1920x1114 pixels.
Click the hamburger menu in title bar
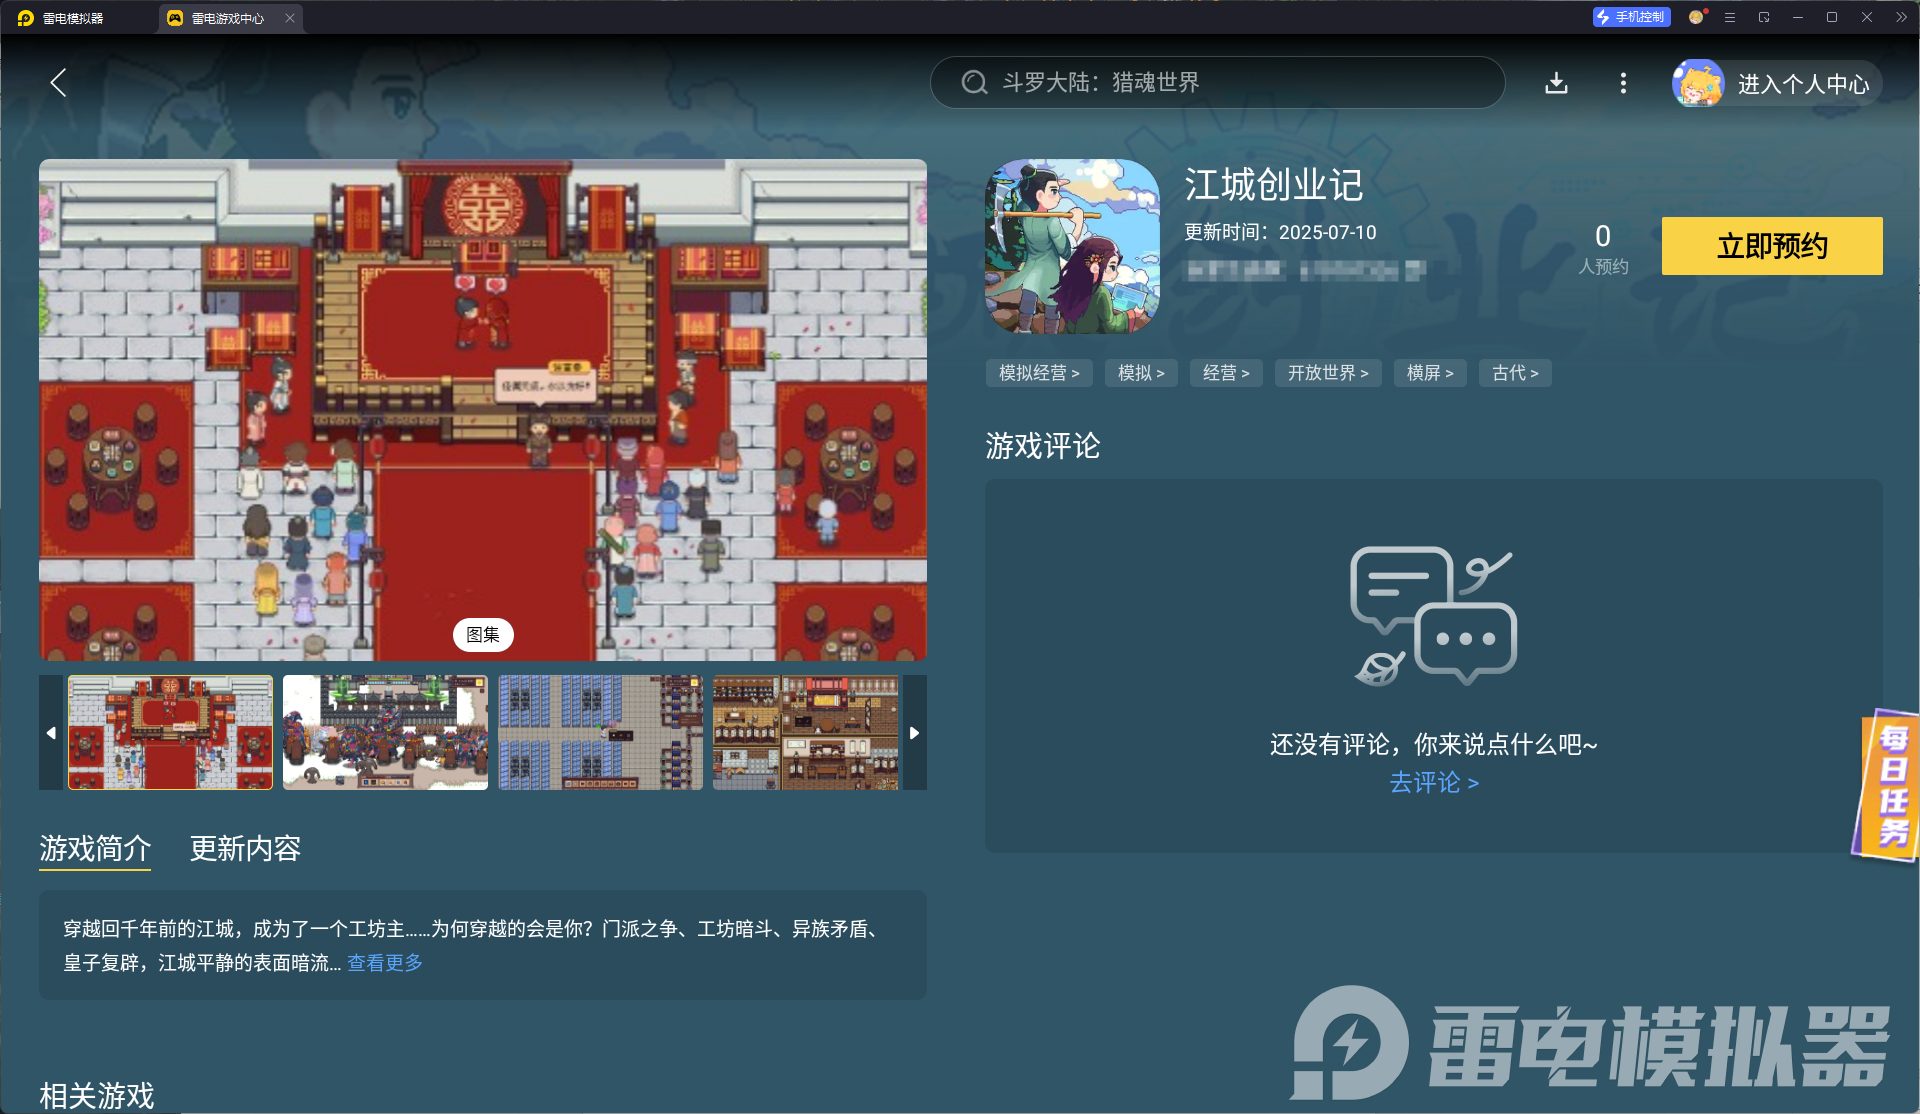[1730, 17]
